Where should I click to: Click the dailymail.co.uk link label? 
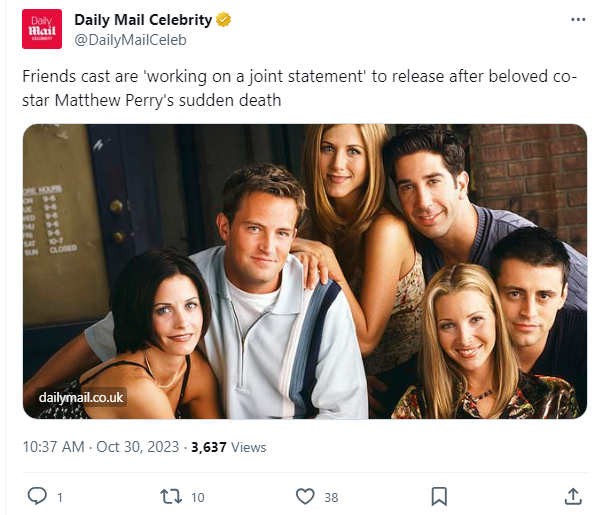point(82,398)
